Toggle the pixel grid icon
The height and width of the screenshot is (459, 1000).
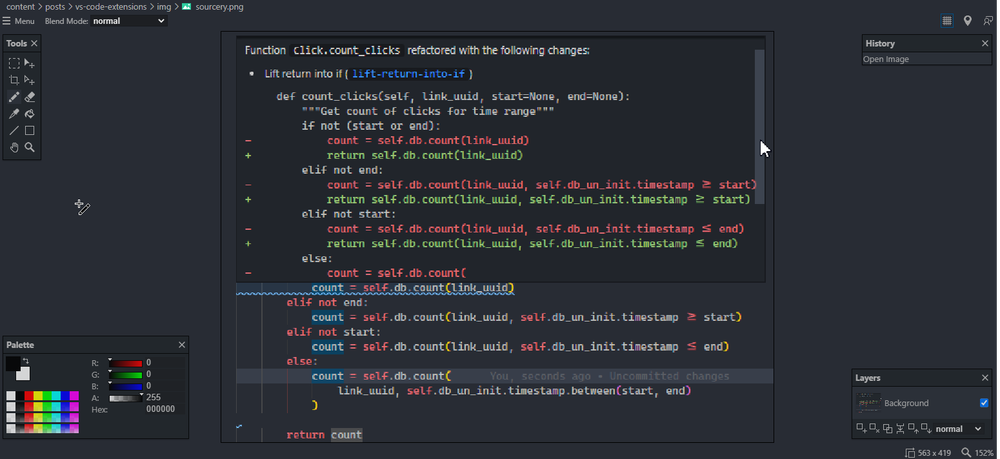point(947,21)
